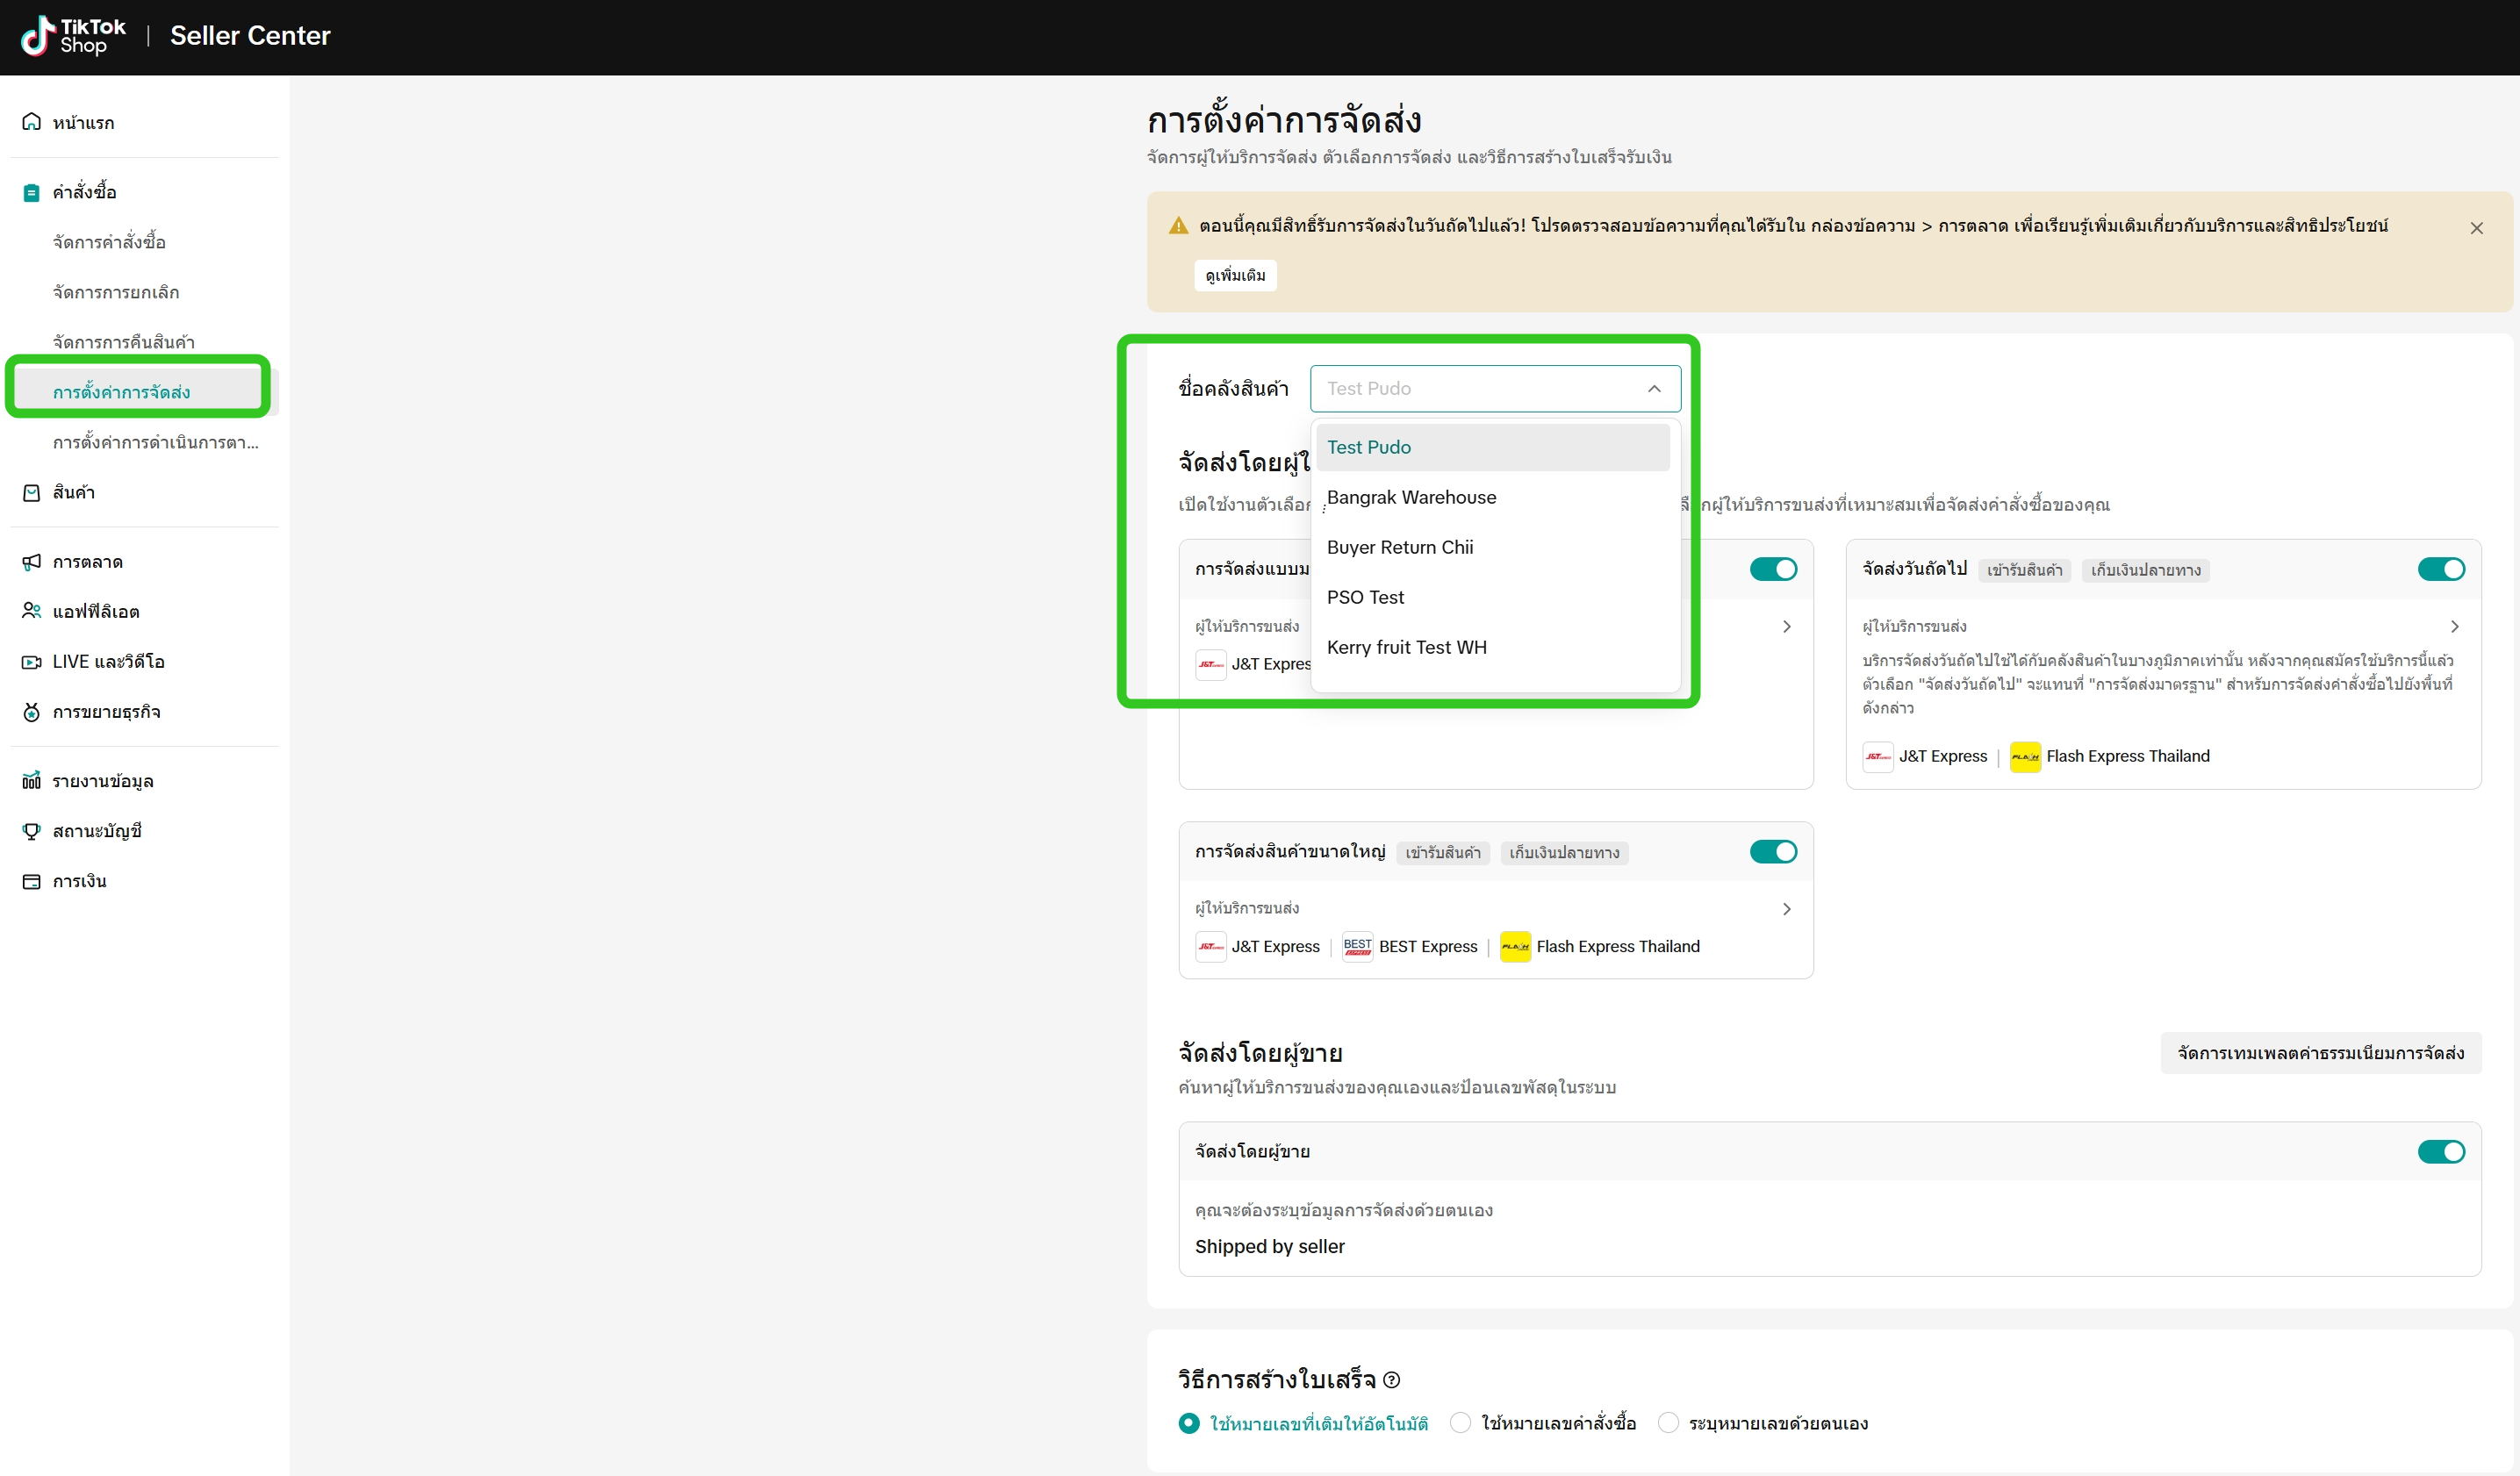Open จัดการคำสั่งซื้อ in the sidebar
The width and height of the screenshot is (2520, 1476).
click(109, 242)
